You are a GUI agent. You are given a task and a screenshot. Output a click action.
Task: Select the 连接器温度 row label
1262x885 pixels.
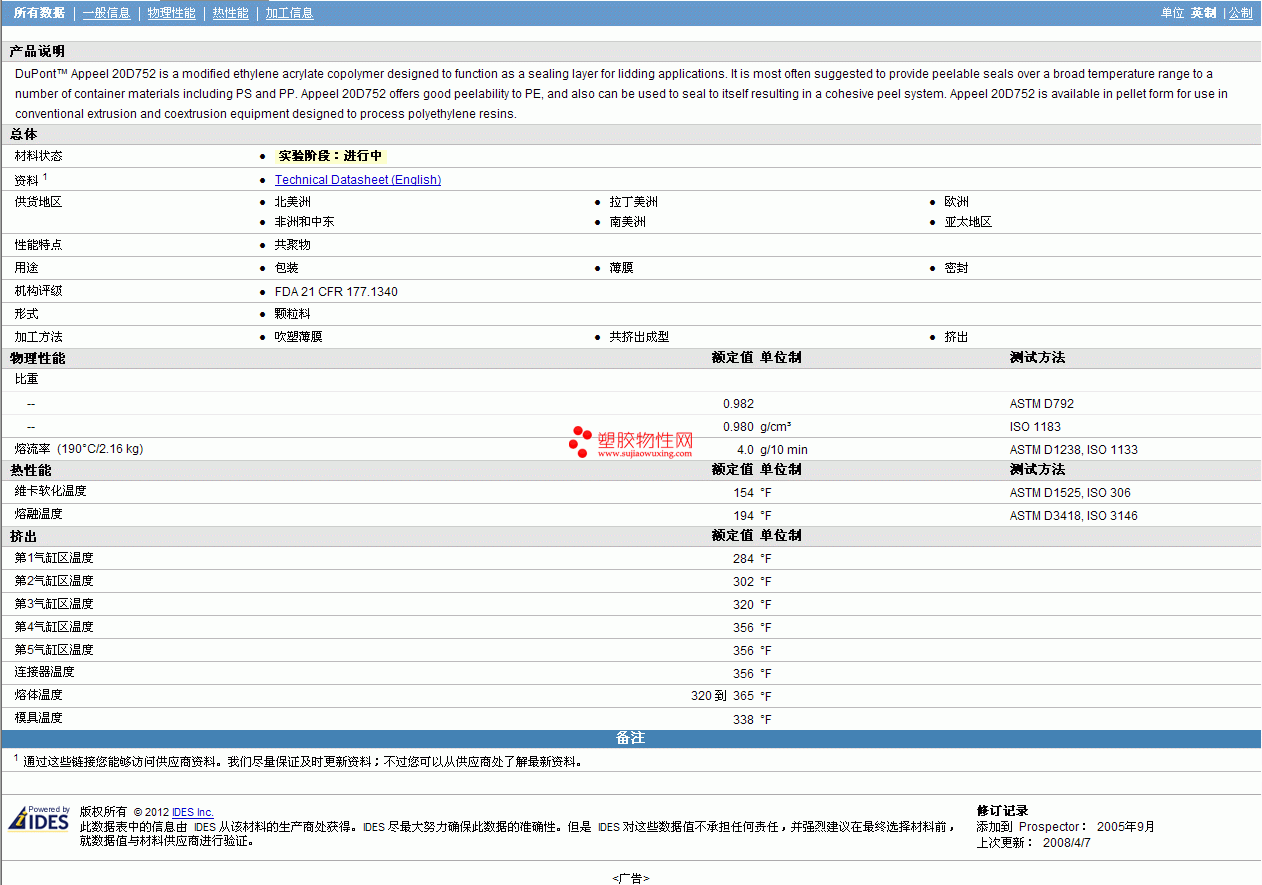click(x=44, y=672)
